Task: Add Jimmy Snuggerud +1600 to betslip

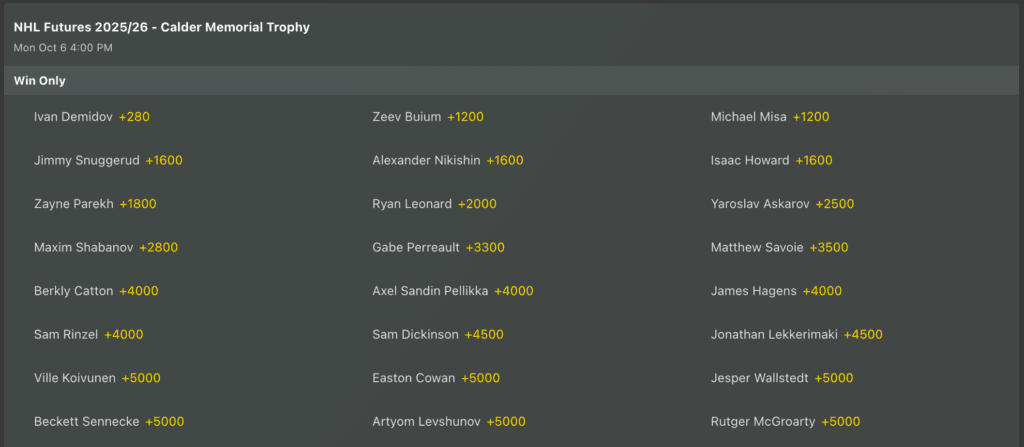Action: (164, 160)
